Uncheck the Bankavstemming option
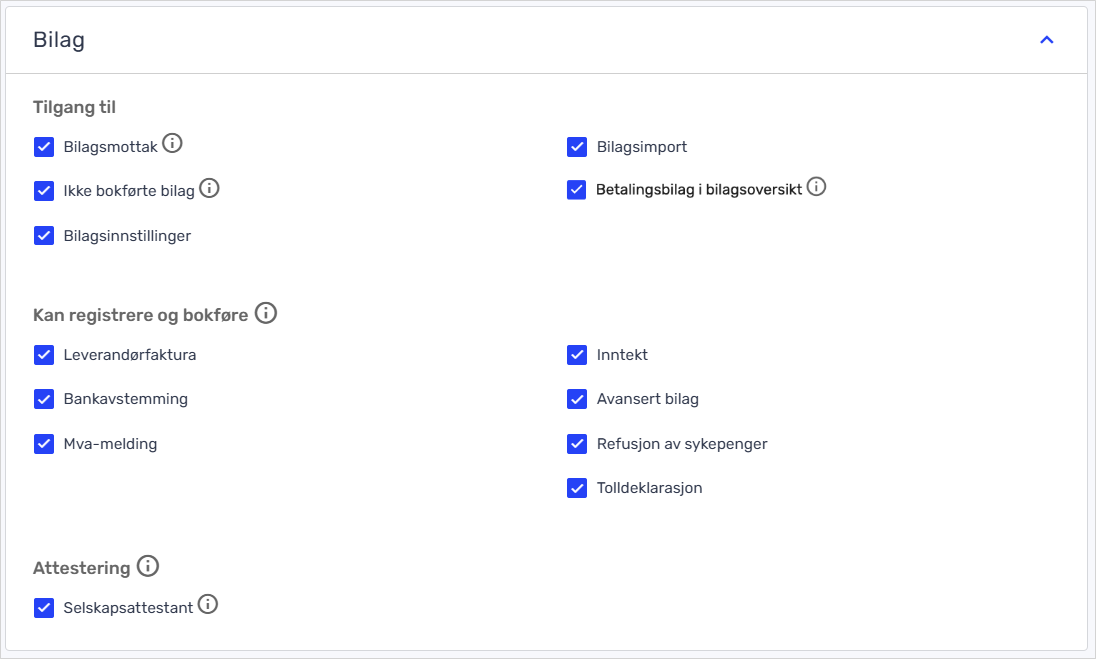The width and height of the screenshot is (1096, 659). pyautogui.click(x=44, y=399)
